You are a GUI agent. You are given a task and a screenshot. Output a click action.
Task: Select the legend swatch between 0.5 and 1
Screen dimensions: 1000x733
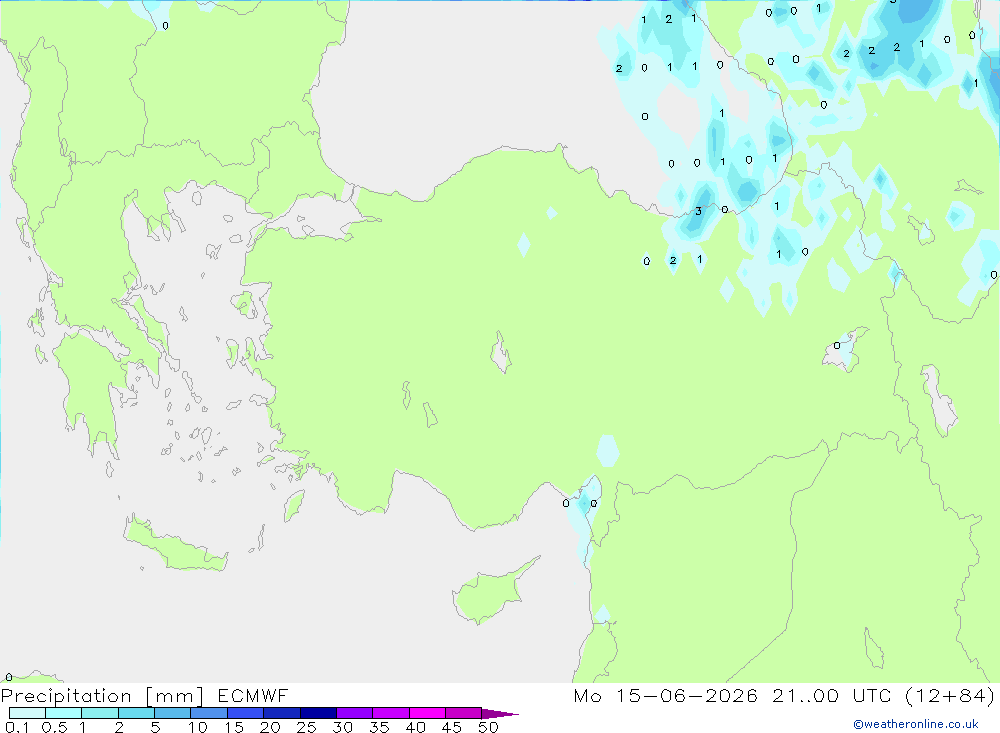point(64,713)
